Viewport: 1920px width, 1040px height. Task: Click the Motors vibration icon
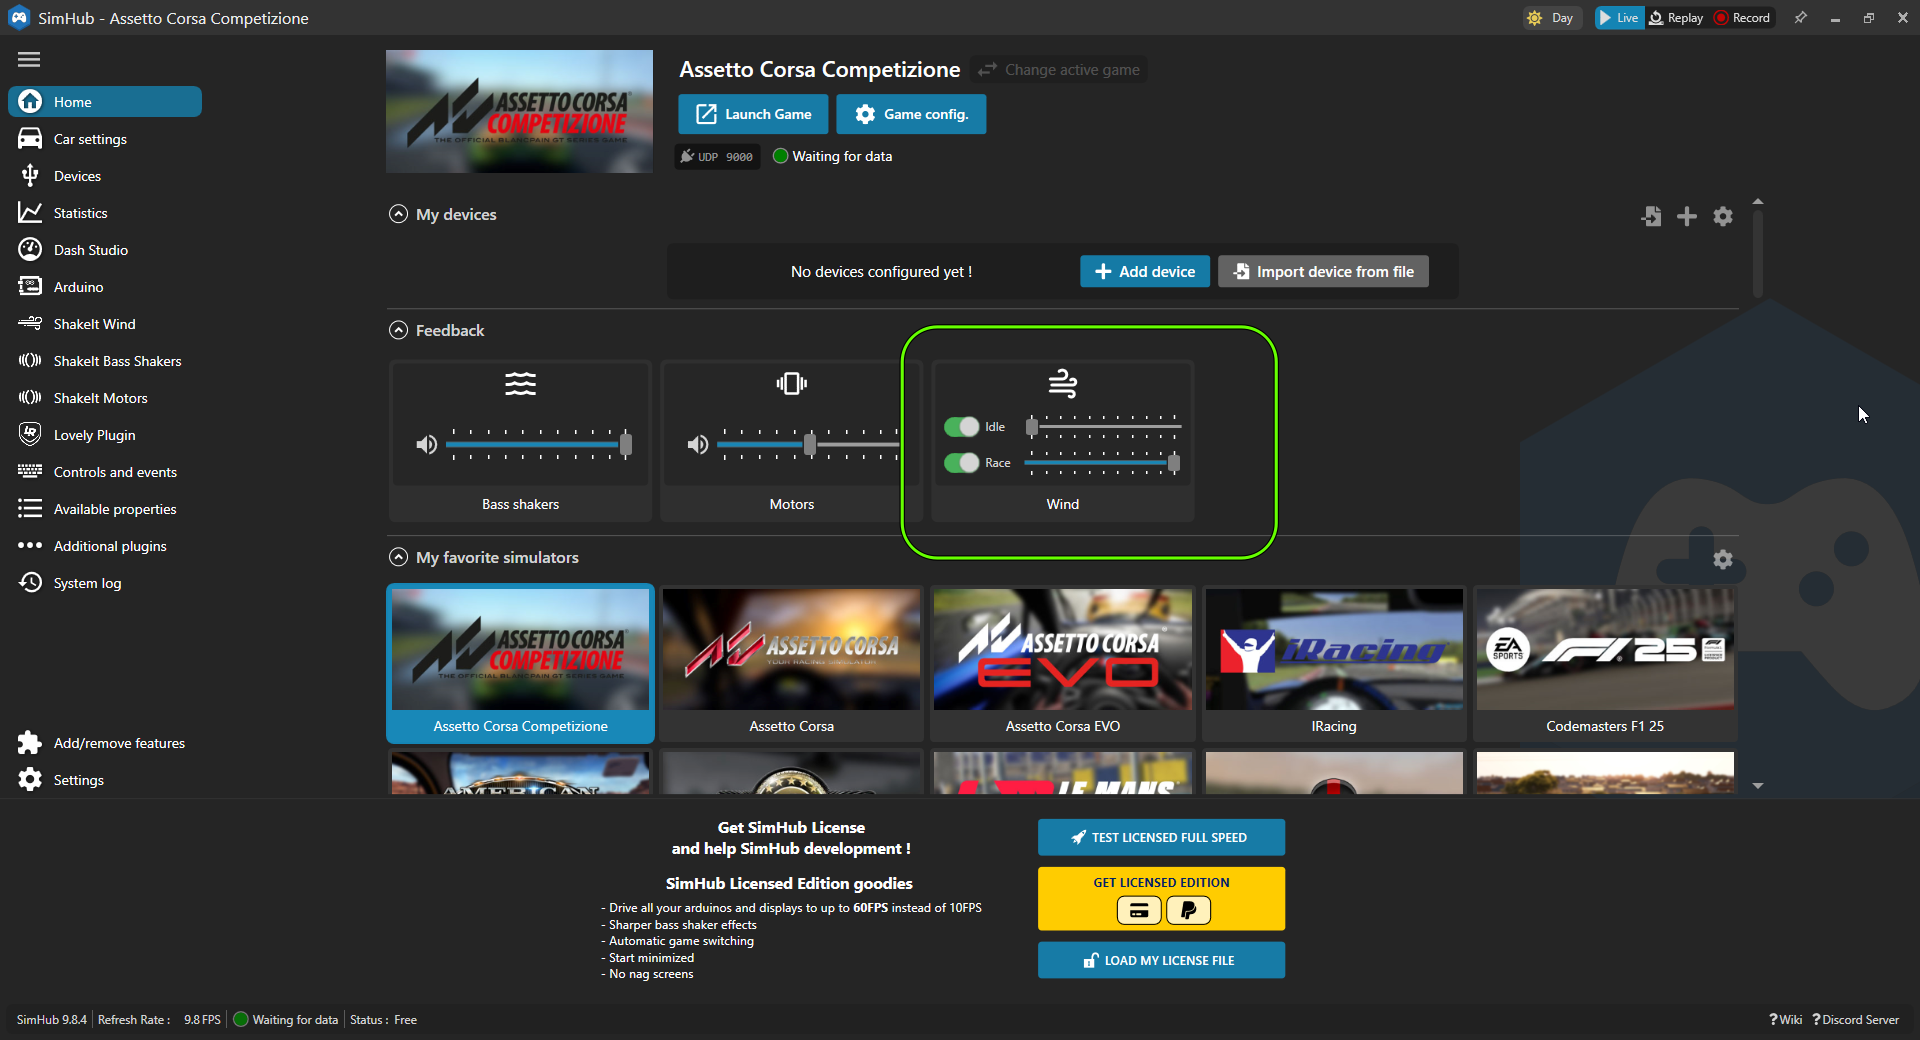point(792,383)
